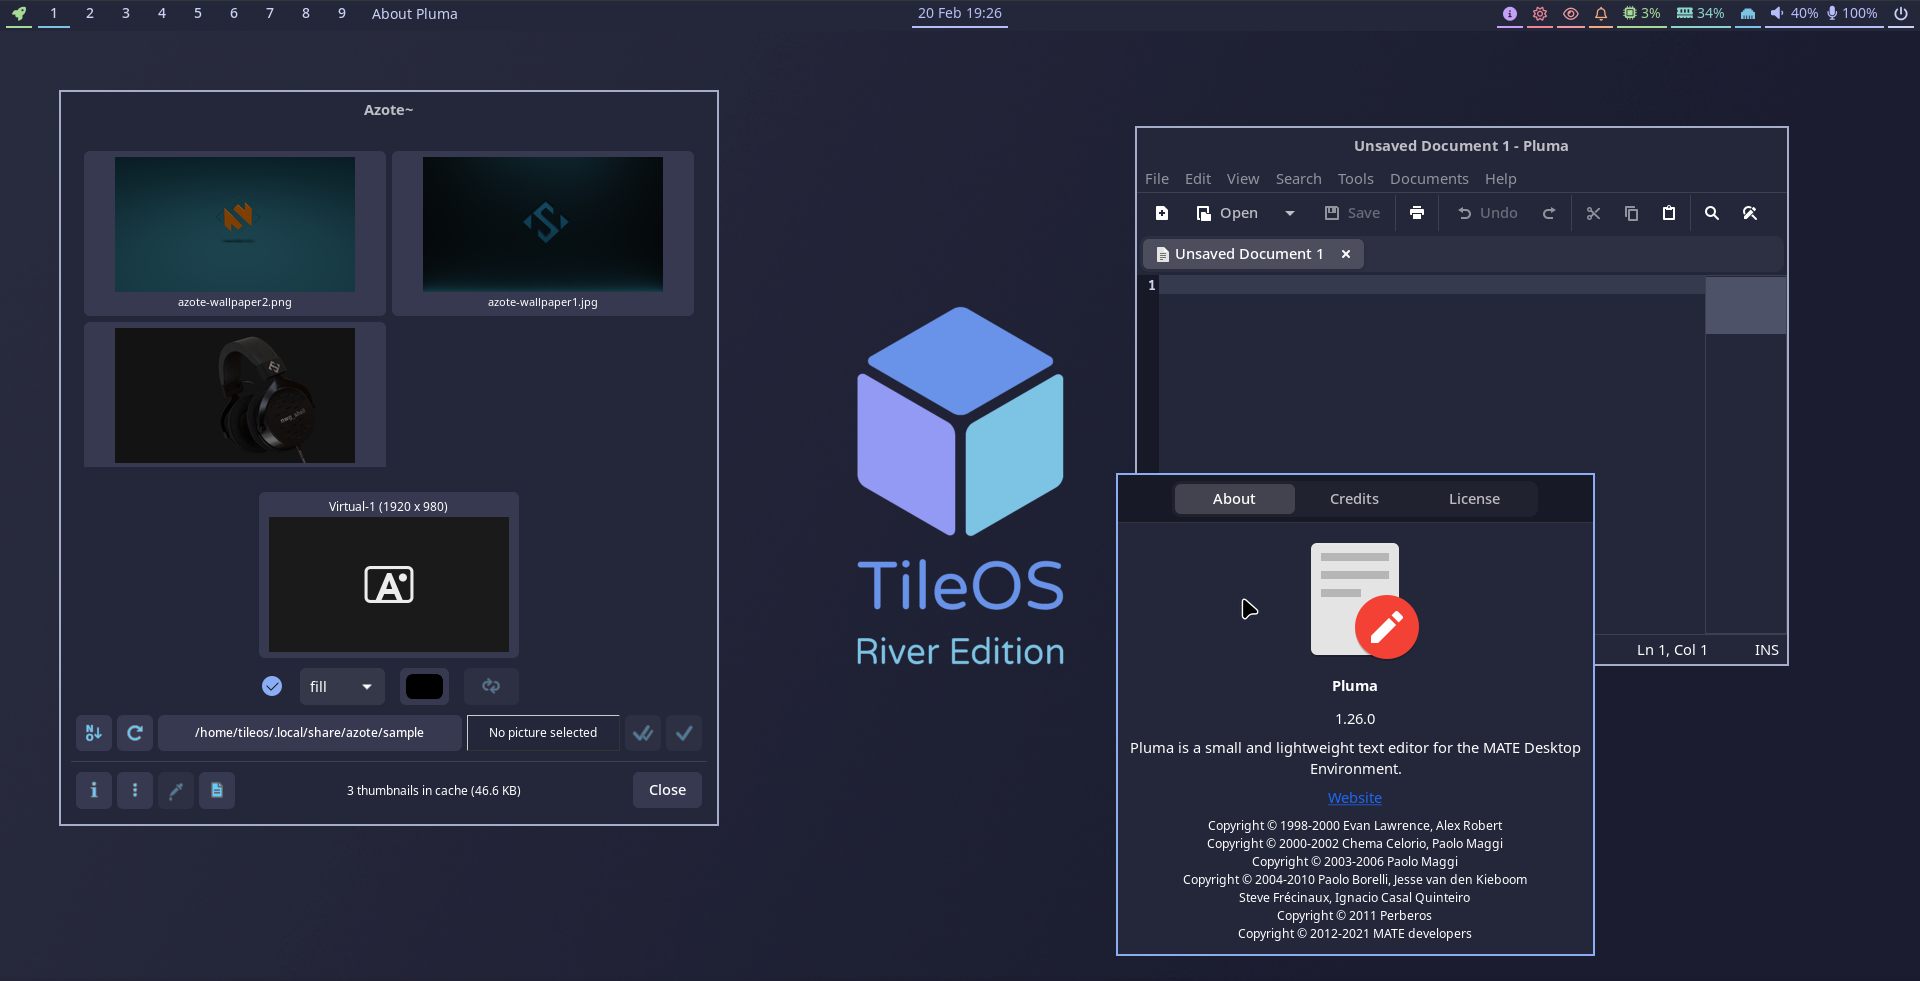1920x981 pixels.
Task: Click the purple info icon in the top bar
Action: point(1510,14)
